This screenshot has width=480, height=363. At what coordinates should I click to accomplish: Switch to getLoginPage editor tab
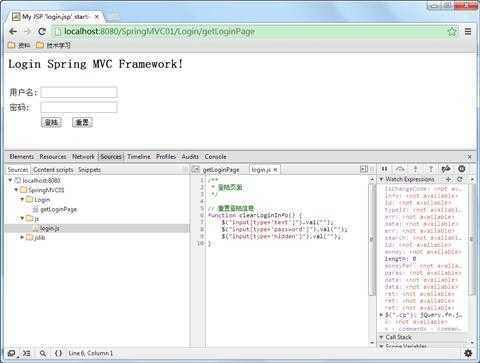221,170
